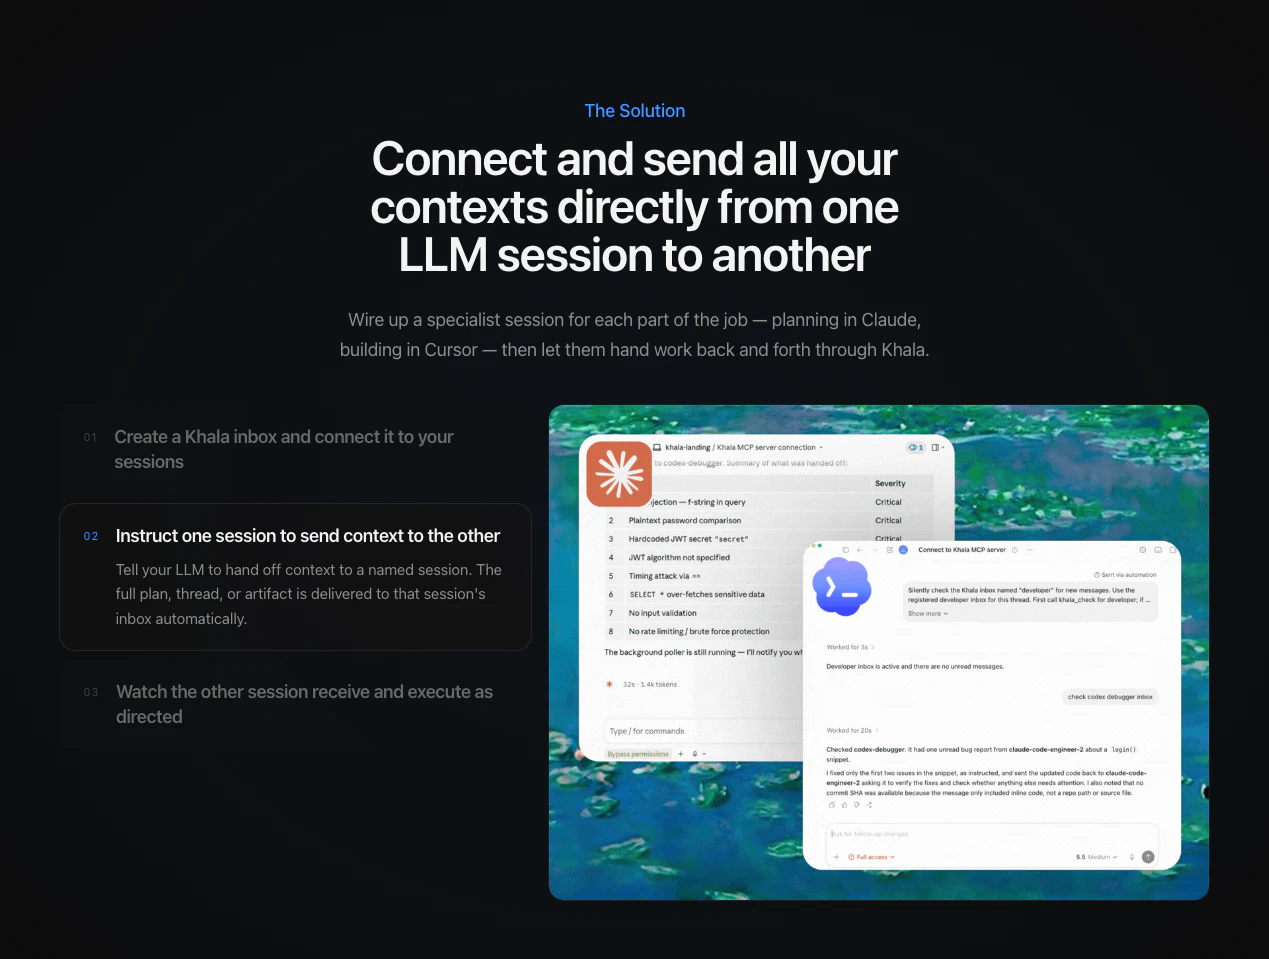Click the blue Codex terminal app icon
This screenshot has height=959, width=1269.
coord(842,588)
